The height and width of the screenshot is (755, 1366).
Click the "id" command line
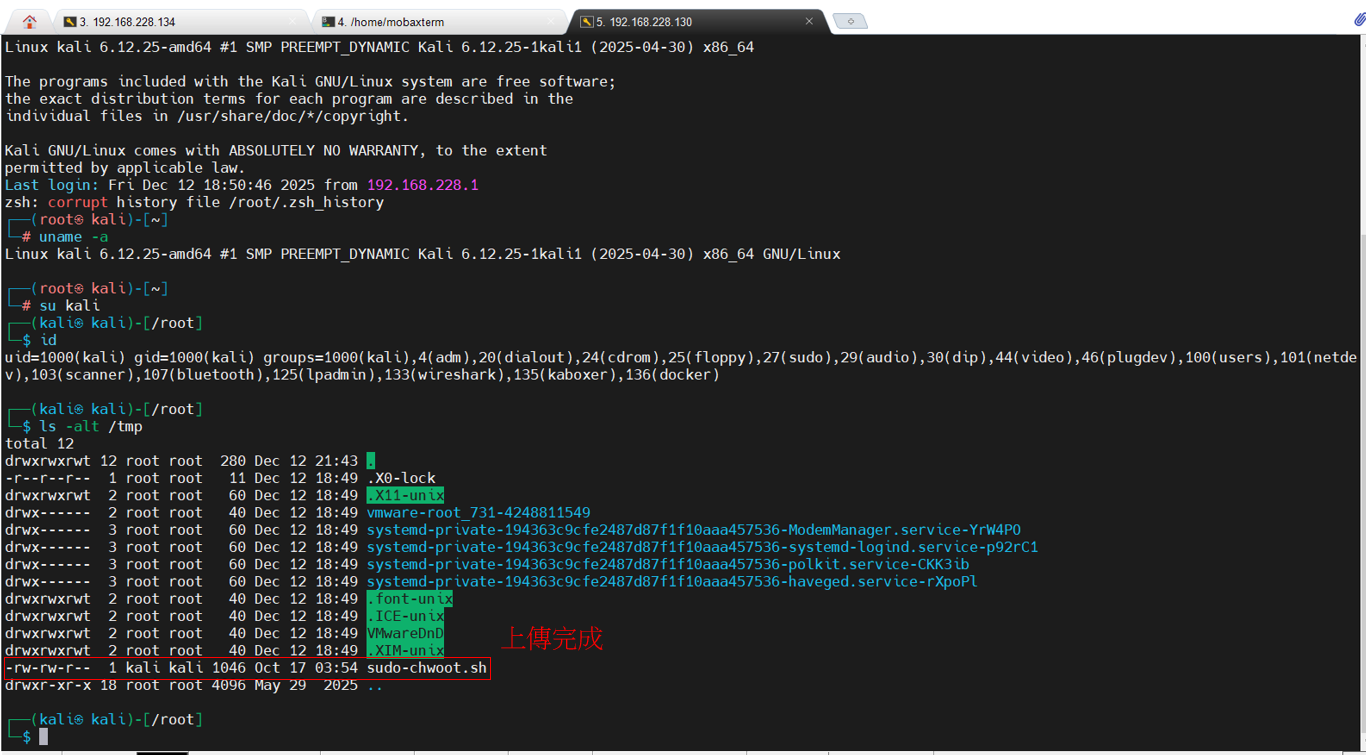pyautogui.click(x=48, y=340)
